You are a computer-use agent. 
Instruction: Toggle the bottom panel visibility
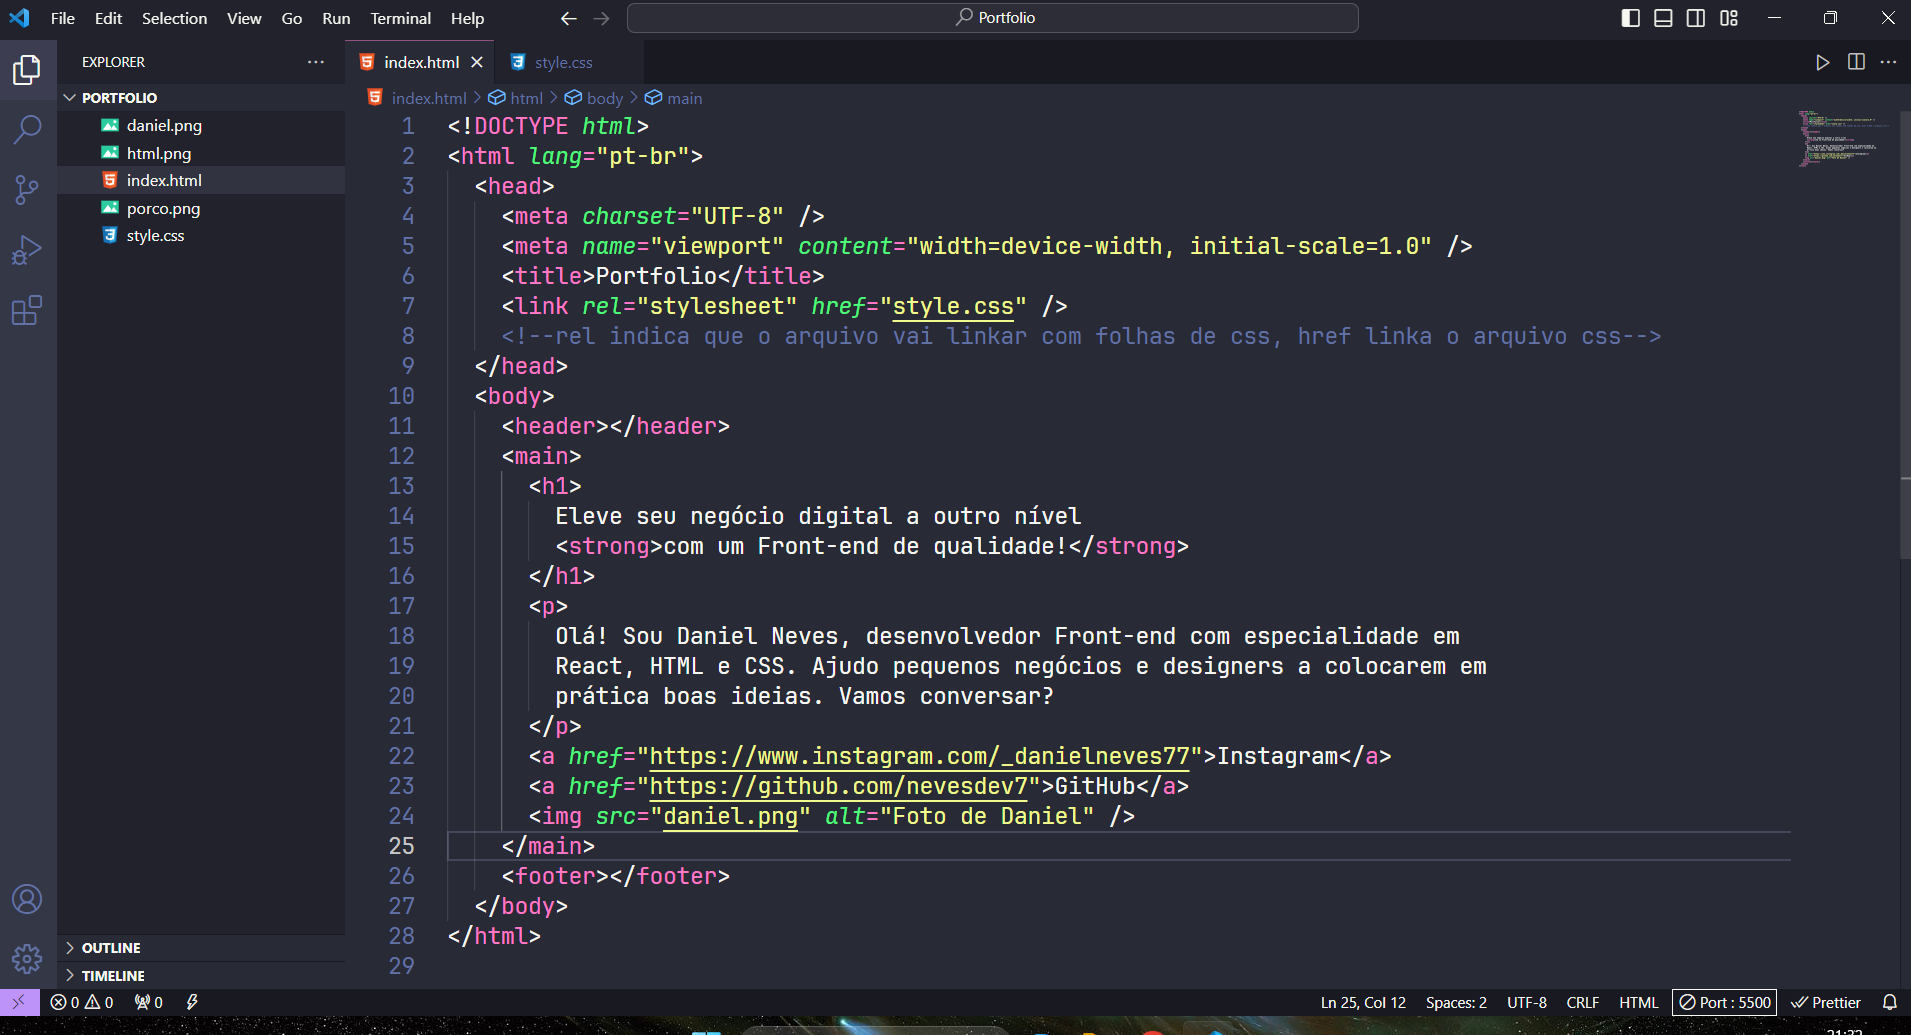1663,18
